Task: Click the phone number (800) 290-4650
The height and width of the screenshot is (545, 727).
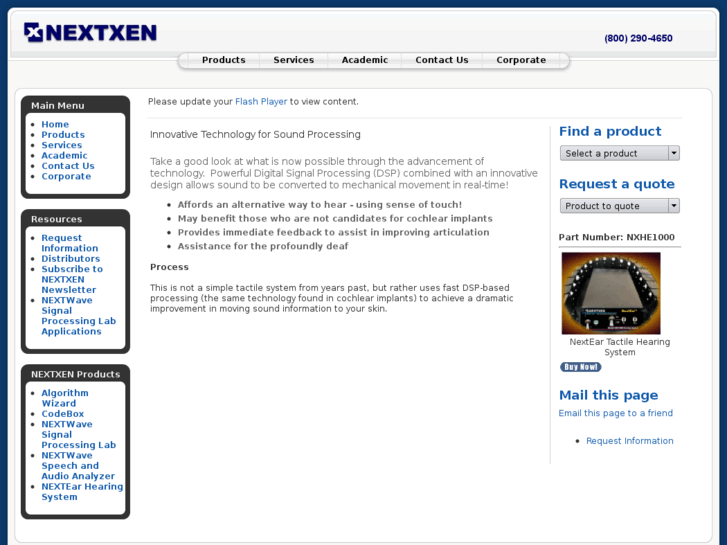Action: [x=638, y=38]
